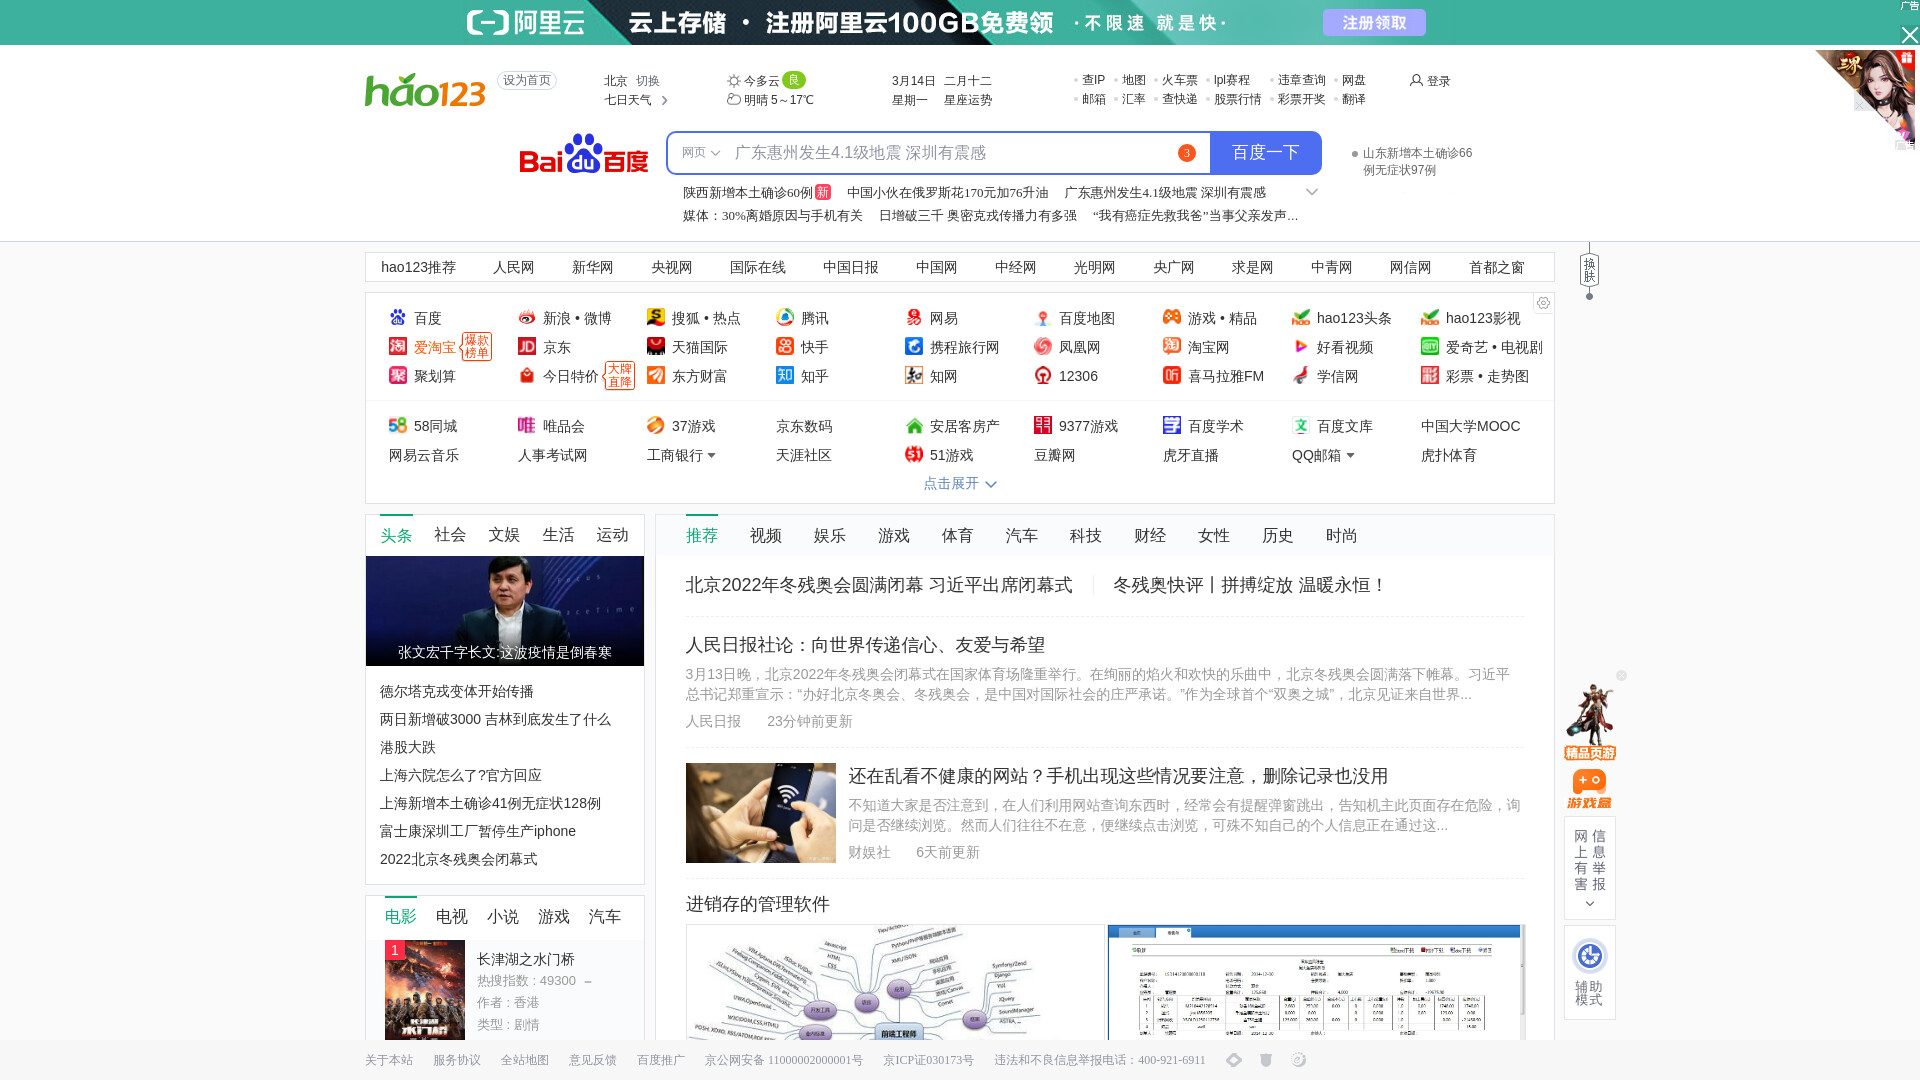Open the 张文宏 news image thumbnail

(505, 611)
